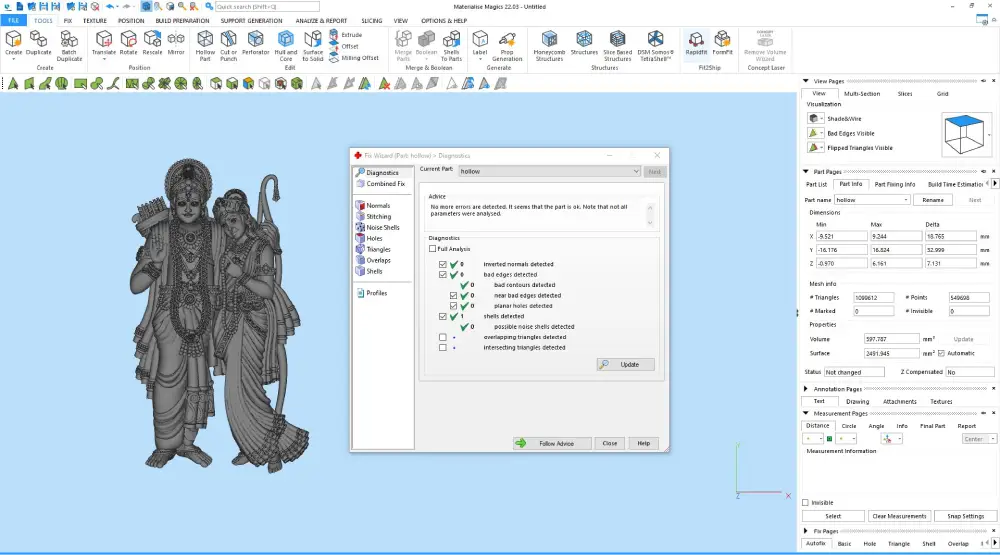Viewport: 1000px width, 555px height.
Task: Click the Perforator tool
Action: [x=255, y=43]
